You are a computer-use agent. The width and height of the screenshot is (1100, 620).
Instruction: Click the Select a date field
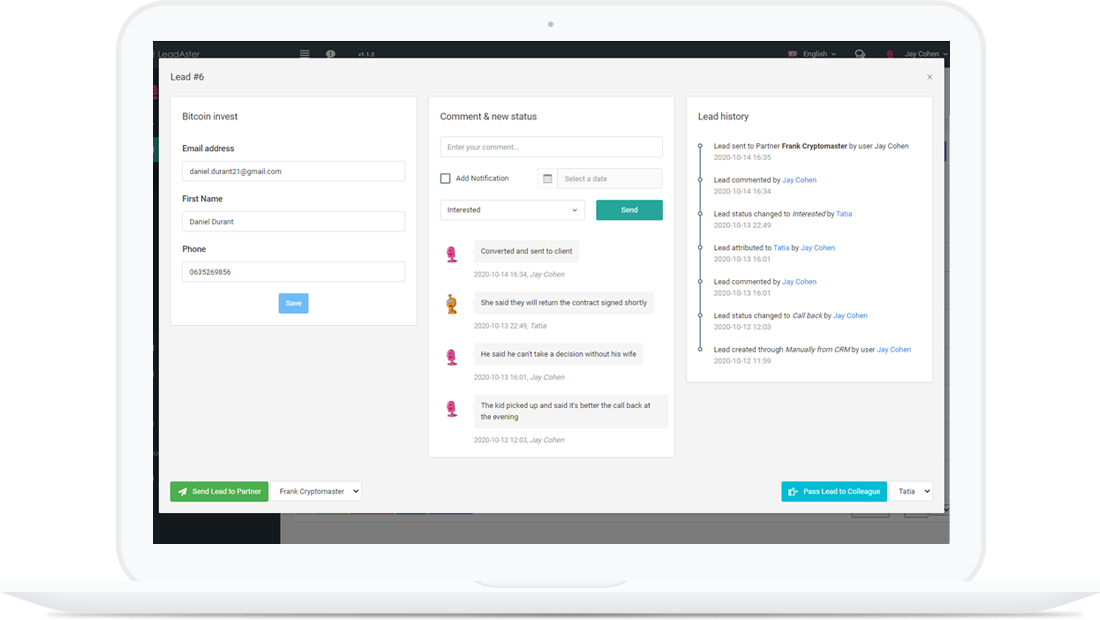coord(609,179)
